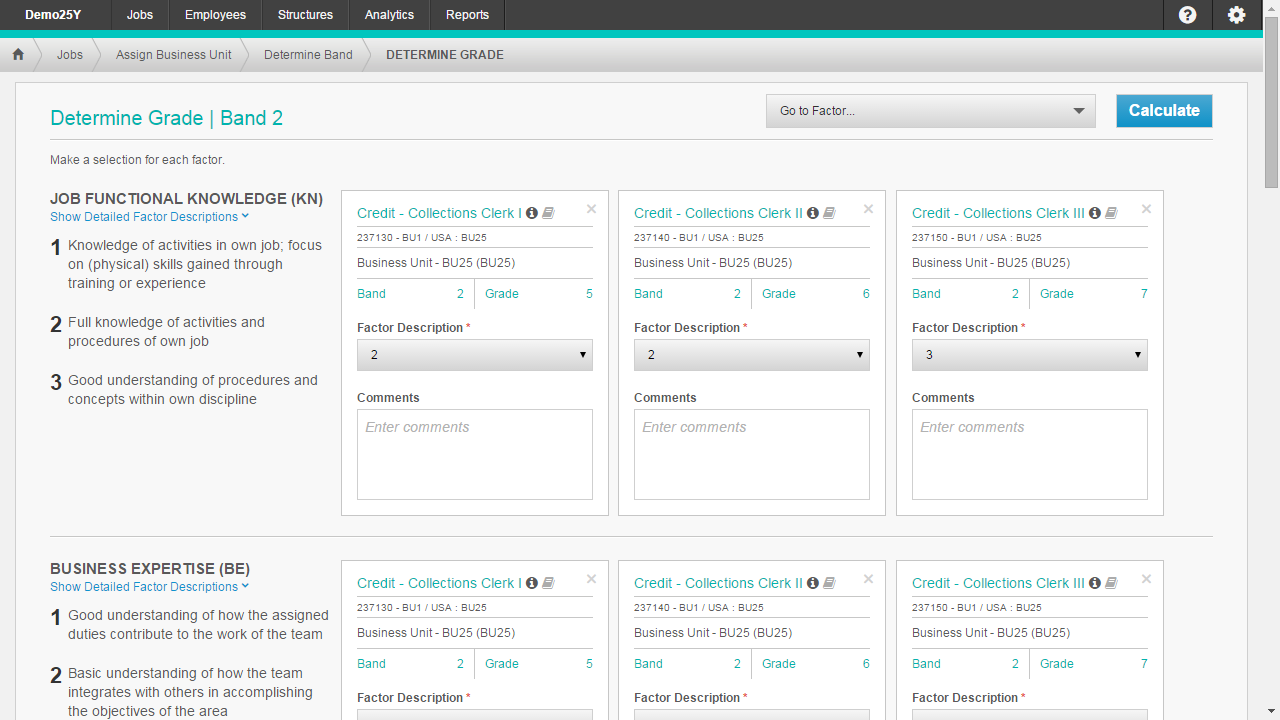
Task: Remove the Credit - Collections Clerk III card
Action: click(1146, 209)
